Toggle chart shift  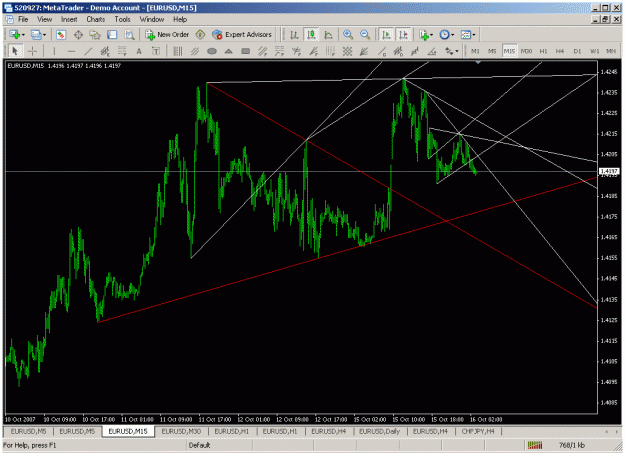pyautogui.click(x=403, y=35)
